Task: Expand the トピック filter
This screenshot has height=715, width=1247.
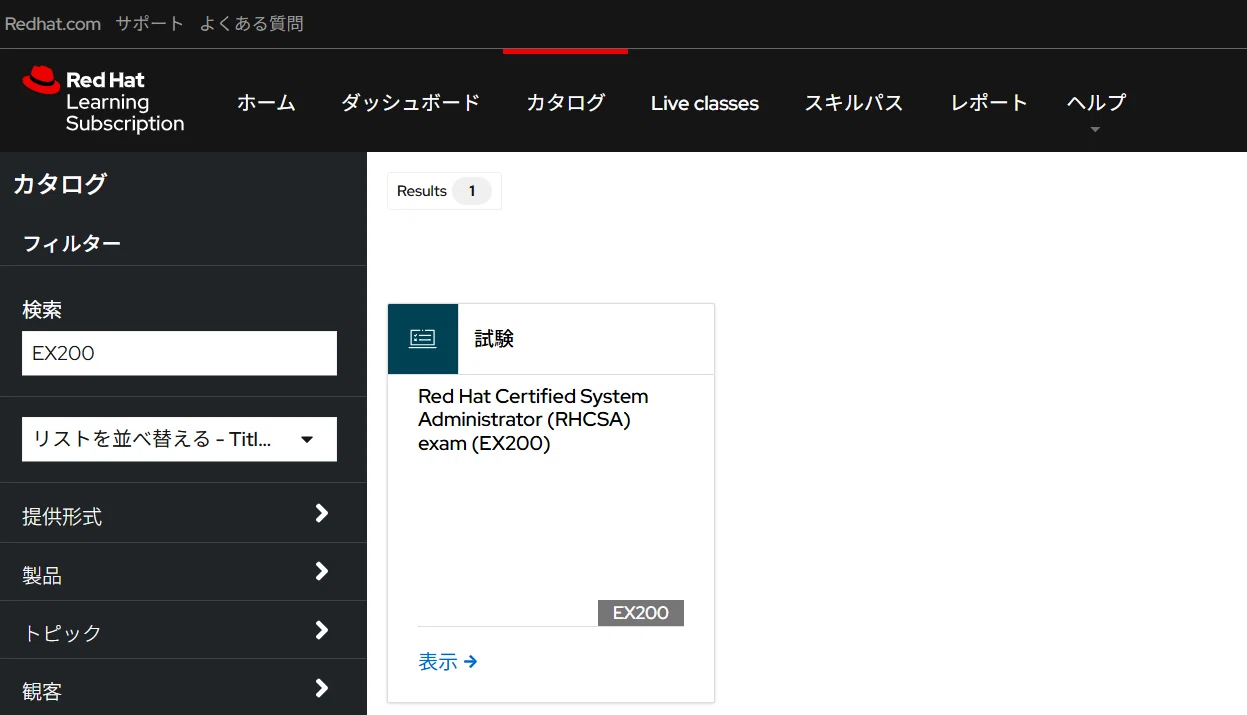Action: click(183, 630)
